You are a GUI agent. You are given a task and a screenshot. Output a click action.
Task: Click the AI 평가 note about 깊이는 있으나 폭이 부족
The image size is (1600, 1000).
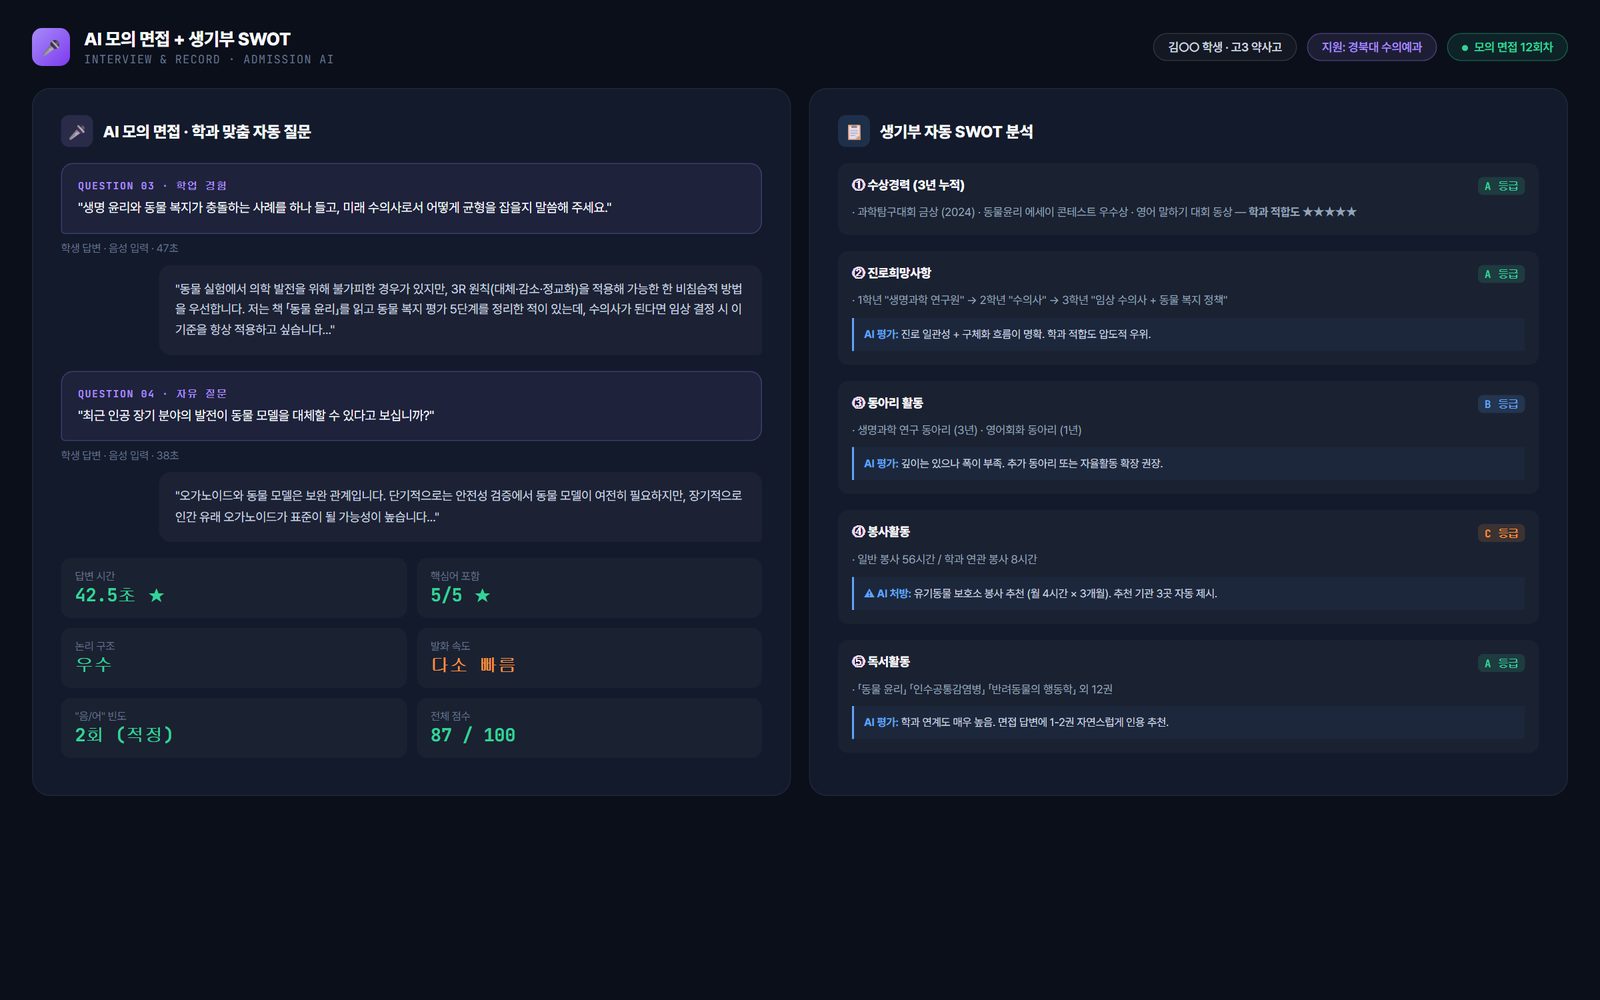pyautogui.click(x=1188, y=464)
